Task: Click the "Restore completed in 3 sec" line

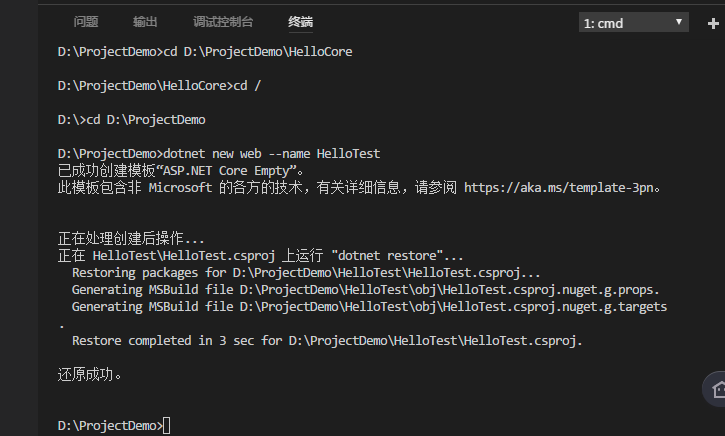Action: point(326,341)
